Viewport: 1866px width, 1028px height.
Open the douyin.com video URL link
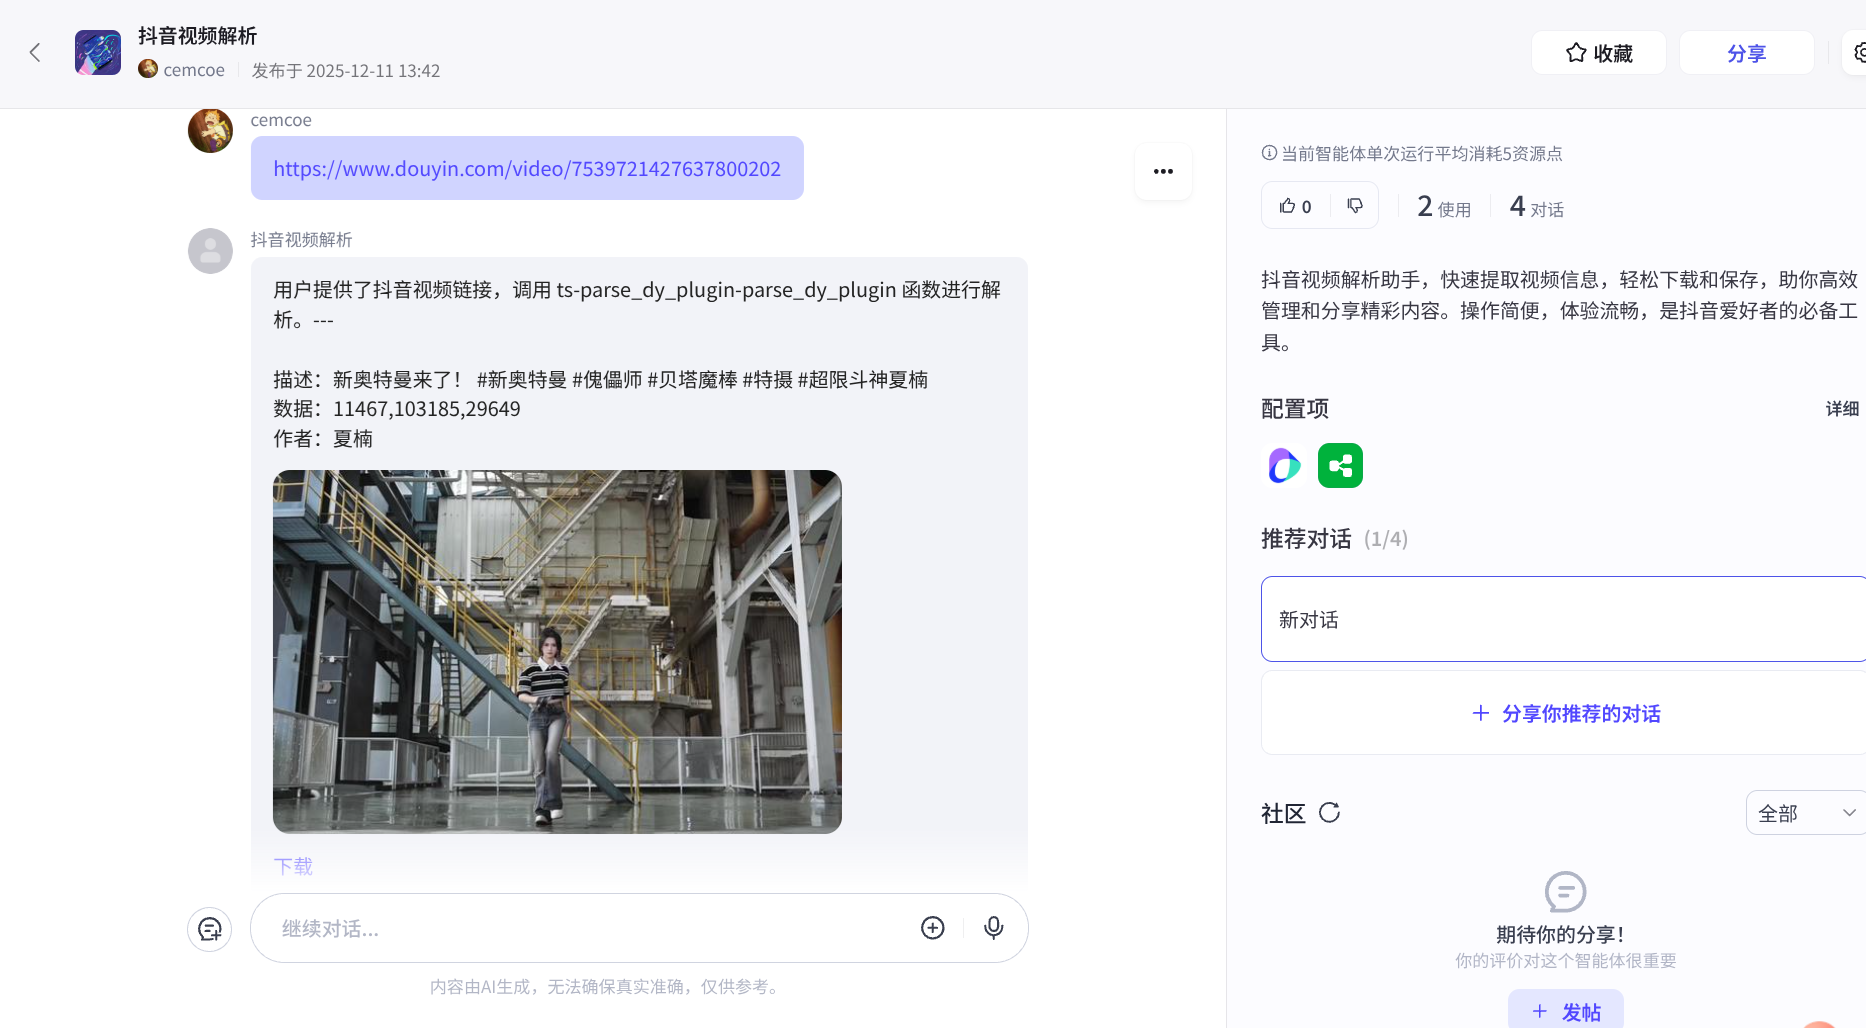527,168
